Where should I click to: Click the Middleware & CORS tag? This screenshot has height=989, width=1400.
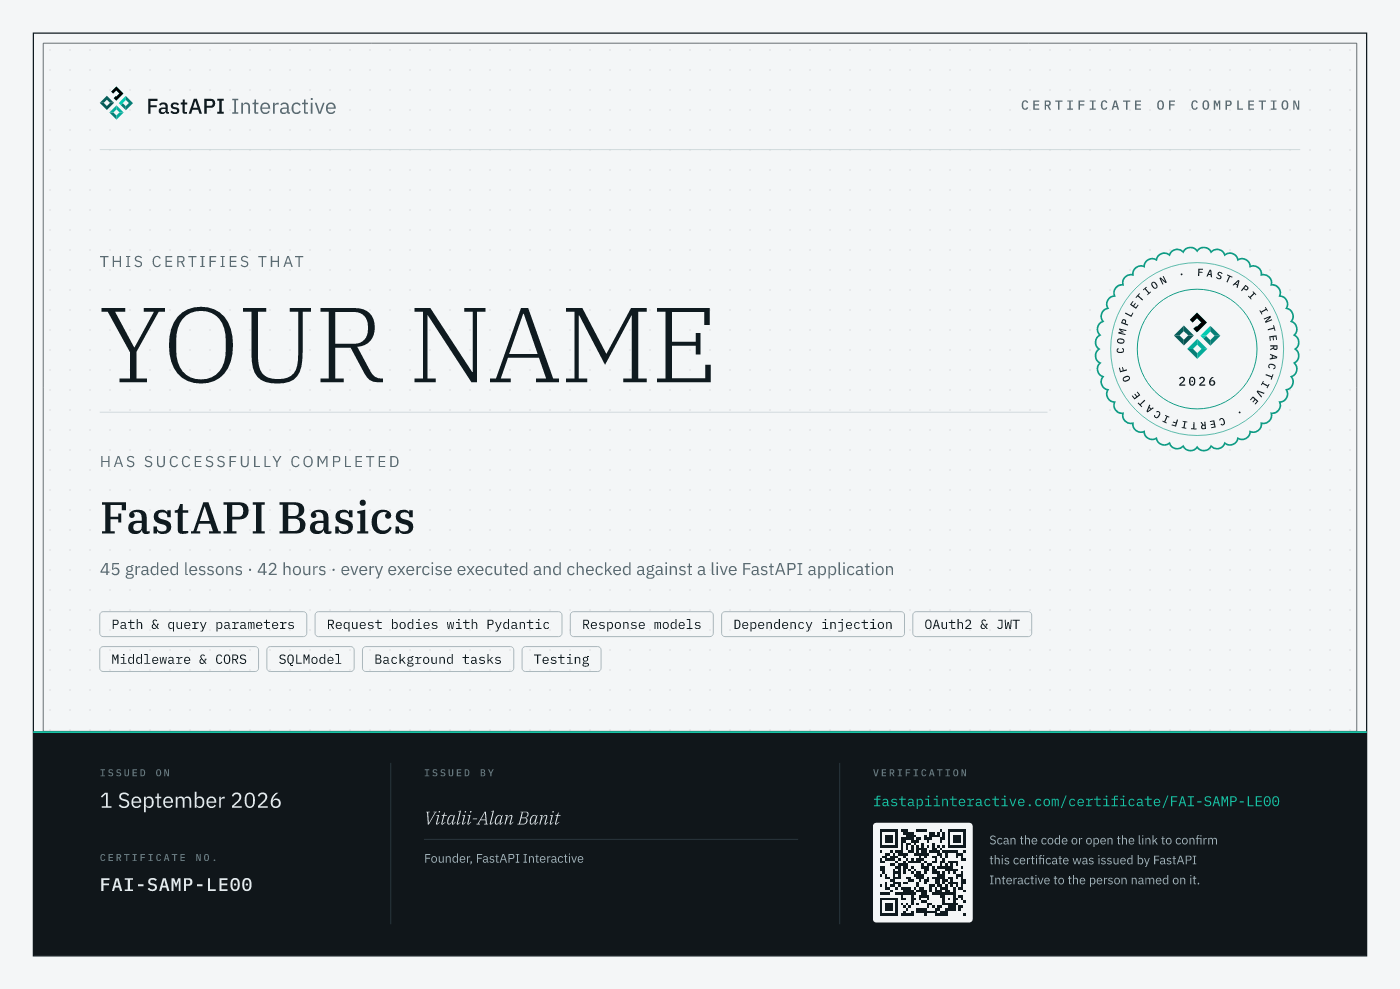tap(179, 660)
